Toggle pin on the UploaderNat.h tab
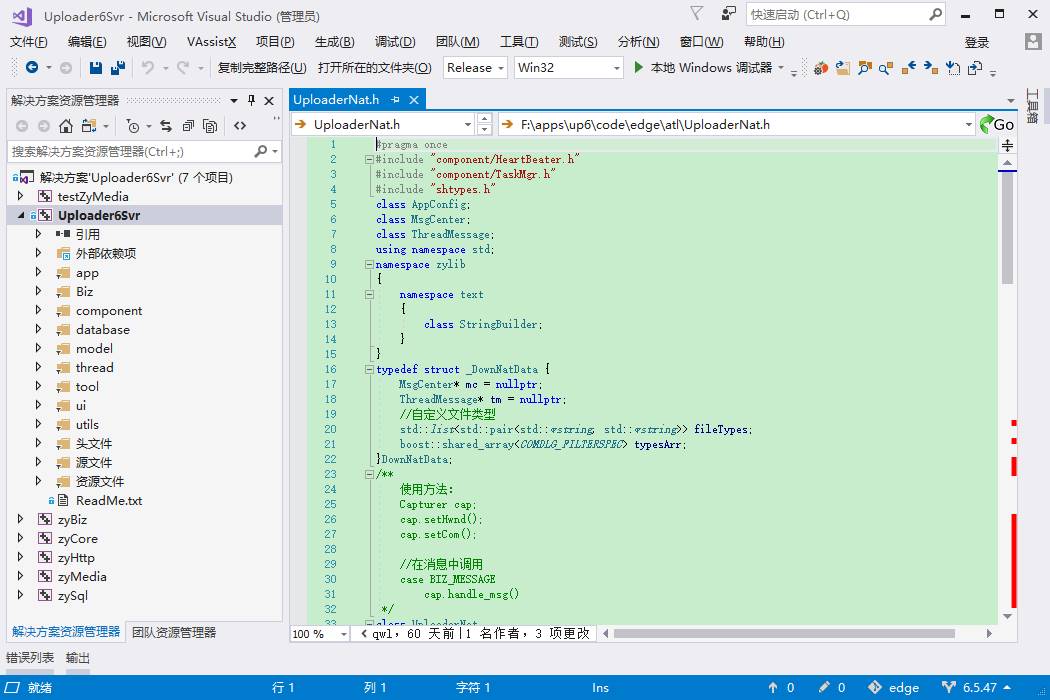 [396, 99]
